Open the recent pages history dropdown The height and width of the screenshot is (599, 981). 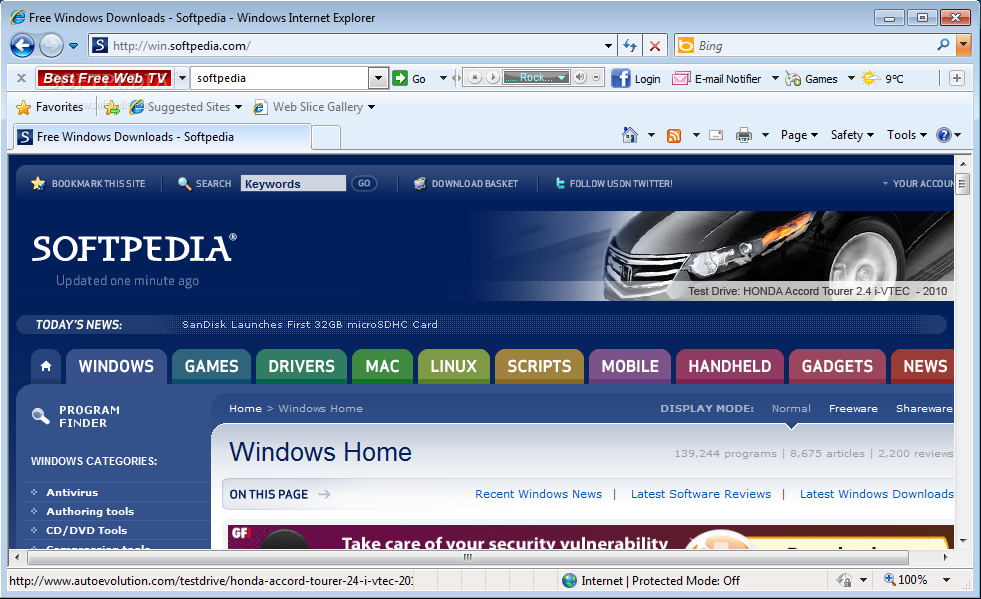pos(73,46)
